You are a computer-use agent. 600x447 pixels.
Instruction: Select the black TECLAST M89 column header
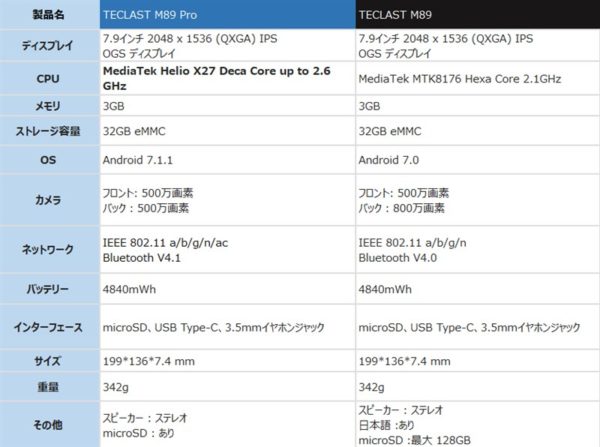pos(478,14)
